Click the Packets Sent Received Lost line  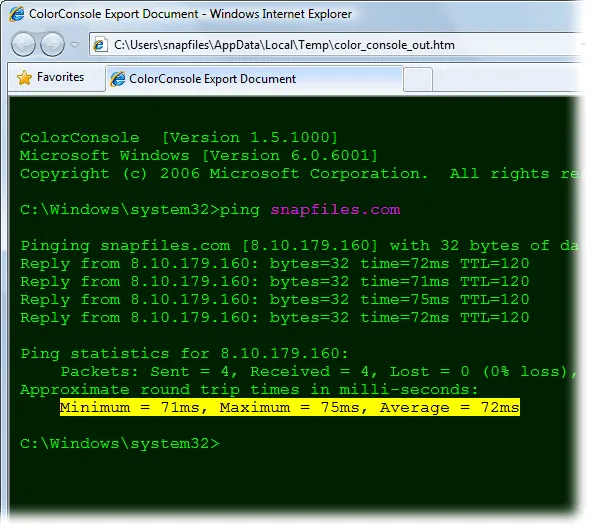[x=319, y=371]
